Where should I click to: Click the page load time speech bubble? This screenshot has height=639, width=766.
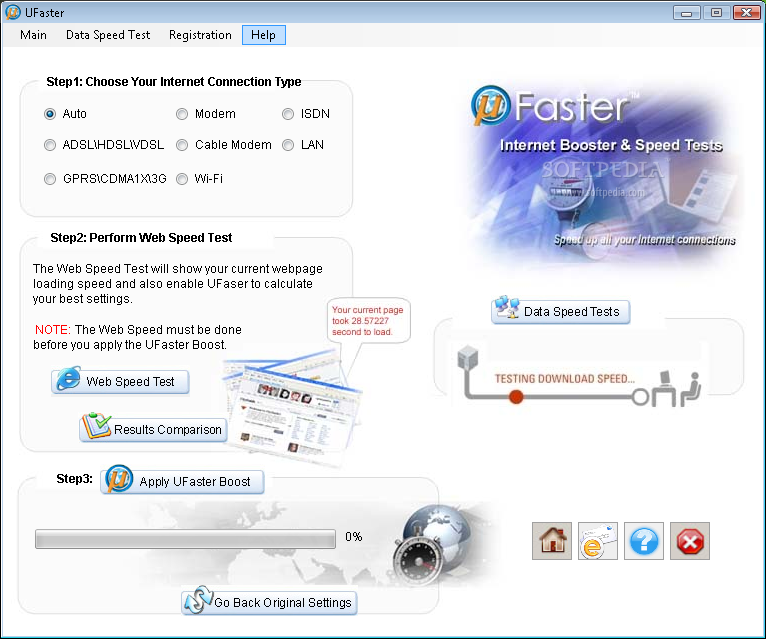(x=368, y=321)
